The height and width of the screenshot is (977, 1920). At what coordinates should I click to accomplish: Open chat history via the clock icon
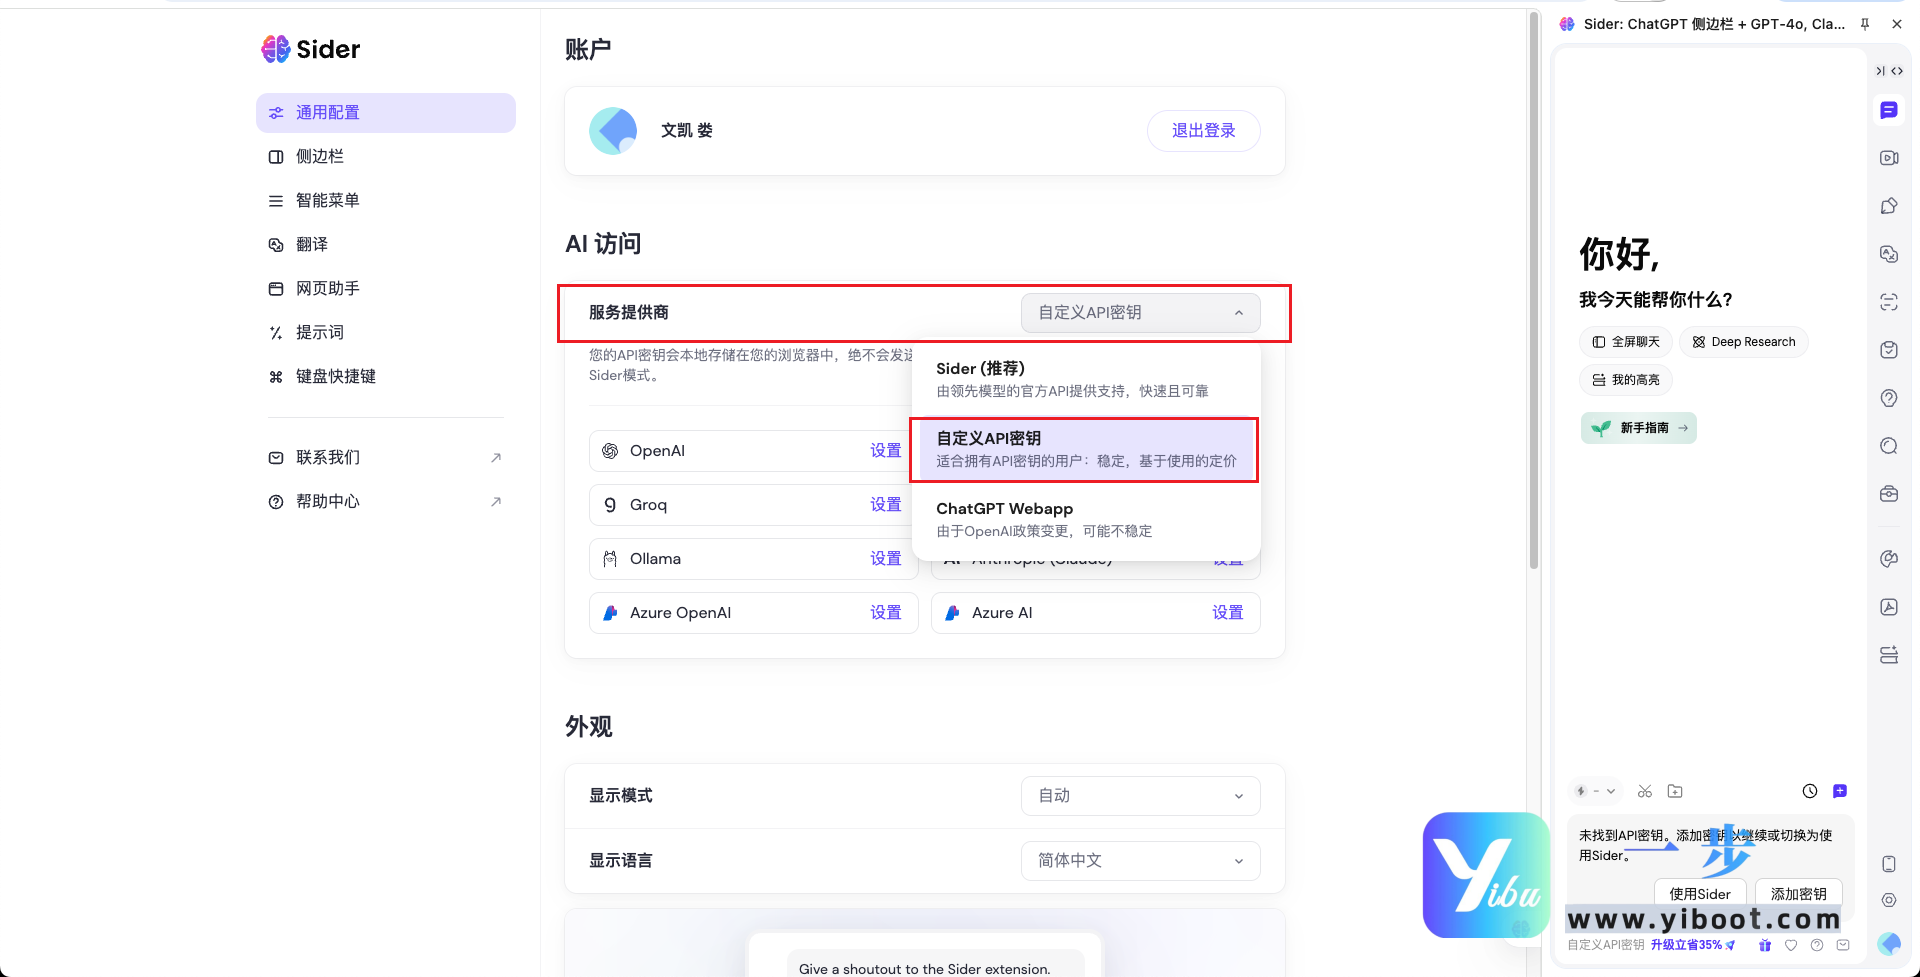[x=1810, y=791]
